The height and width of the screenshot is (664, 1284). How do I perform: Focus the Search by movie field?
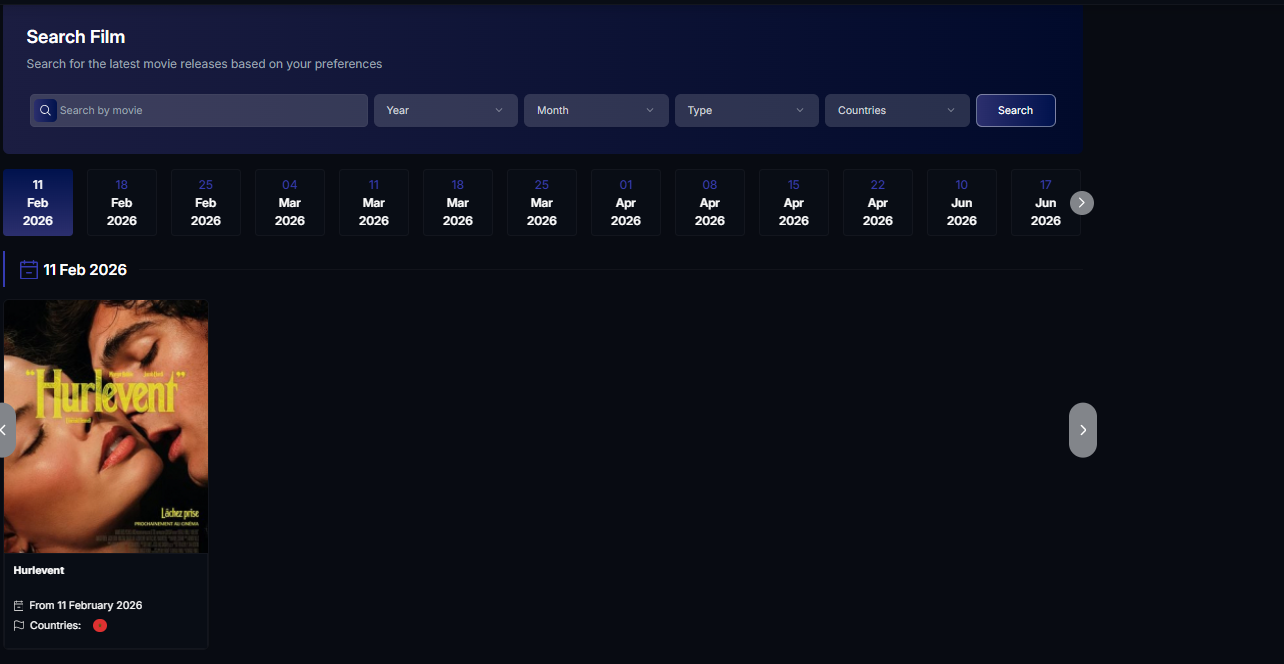pyautogui.click(x=199, y=110)
